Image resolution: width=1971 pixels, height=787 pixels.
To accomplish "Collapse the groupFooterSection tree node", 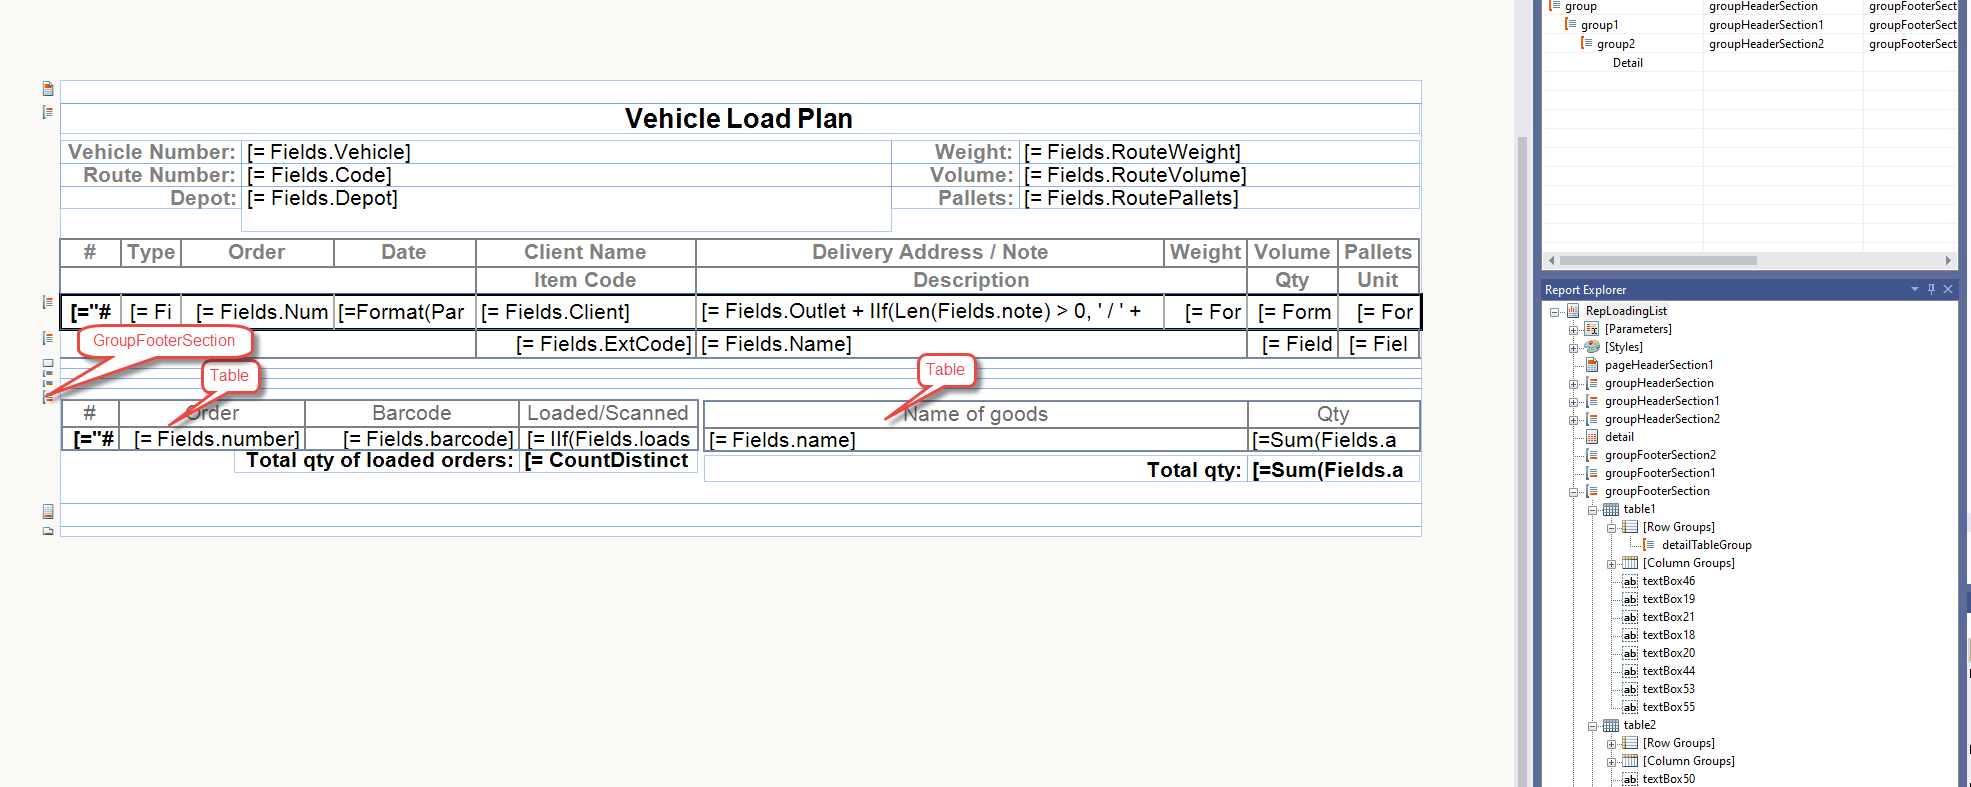I will click(1573, 491).
